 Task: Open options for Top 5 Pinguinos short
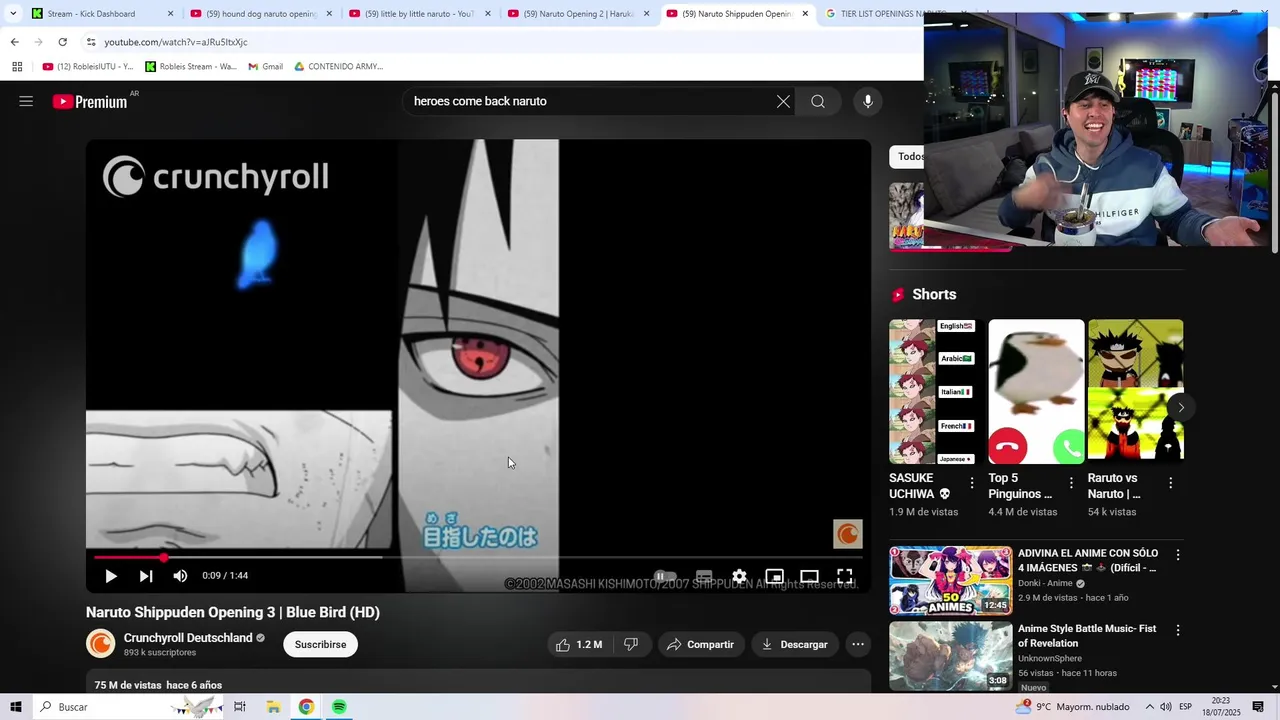pos(1071,483)
